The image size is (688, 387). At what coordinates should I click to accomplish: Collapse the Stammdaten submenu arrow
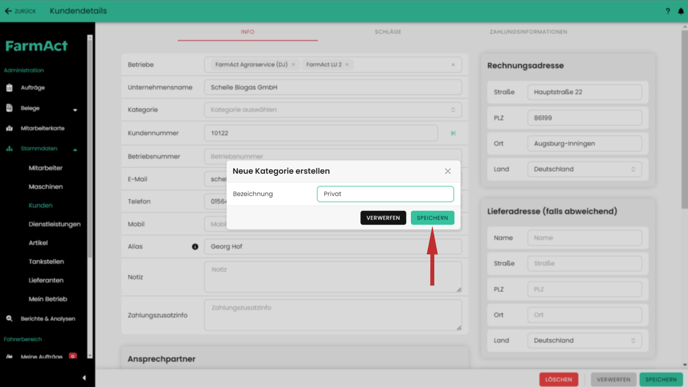75,150
